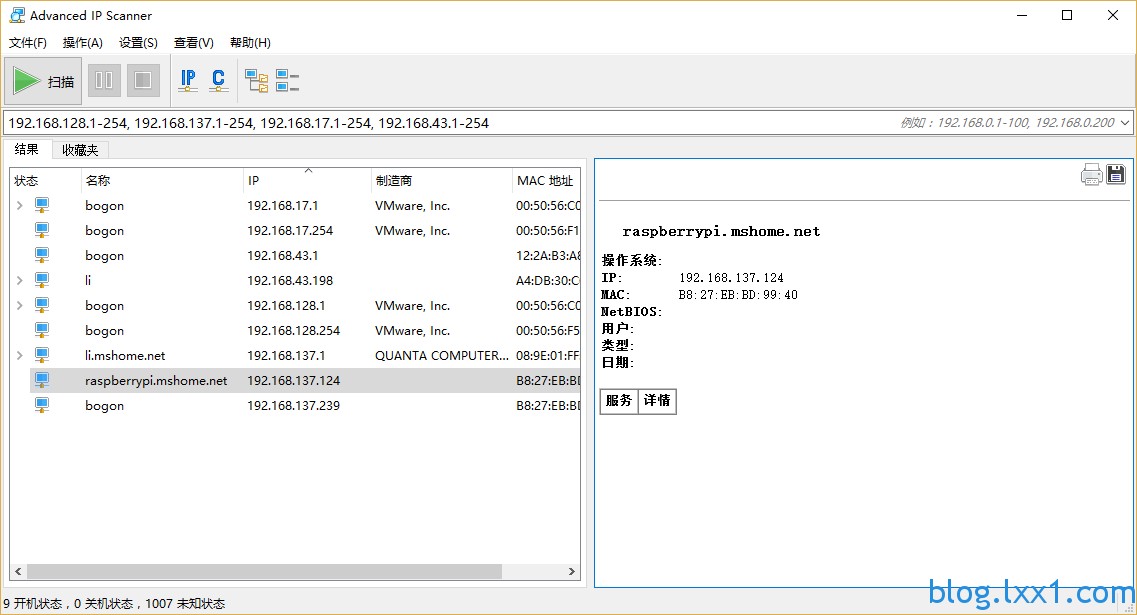Image resolution: width=1137 pixels, height=615 pixels.
Task: Expand the li.mshome.net row
Action: (20, 355)
